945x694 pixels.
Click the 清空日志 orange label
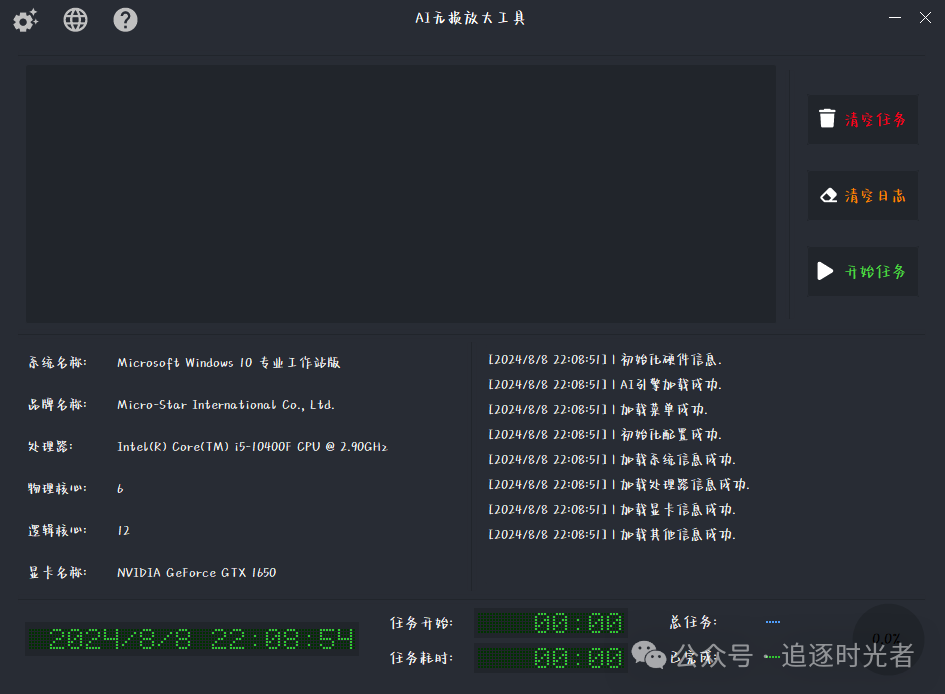coord(874,195)
